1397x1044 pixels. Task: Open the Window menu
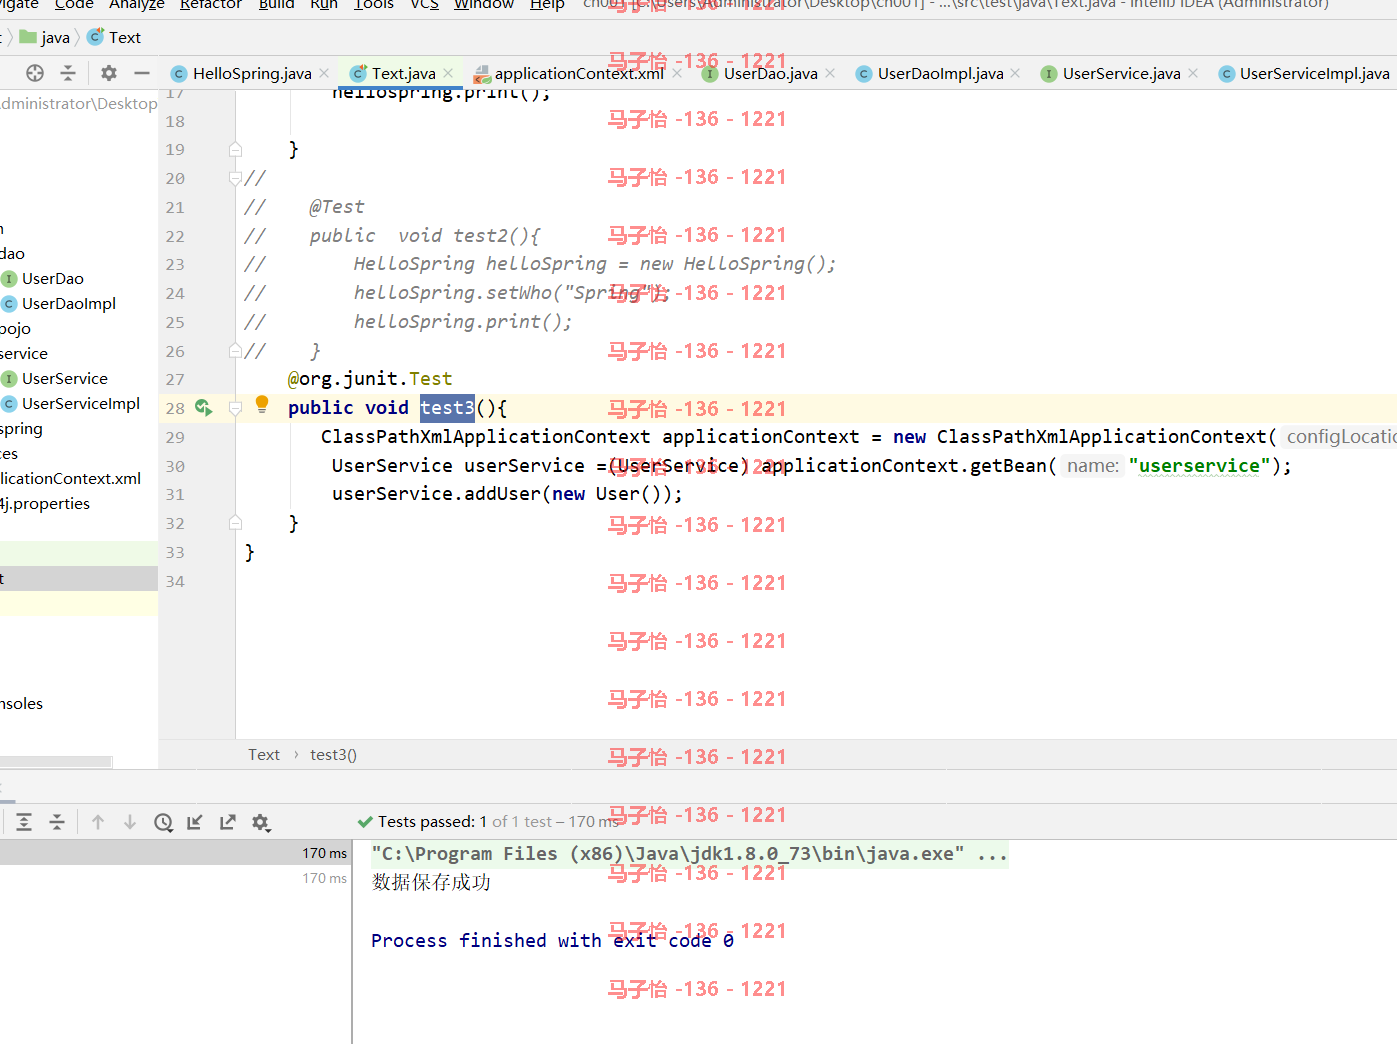point(484,5)
